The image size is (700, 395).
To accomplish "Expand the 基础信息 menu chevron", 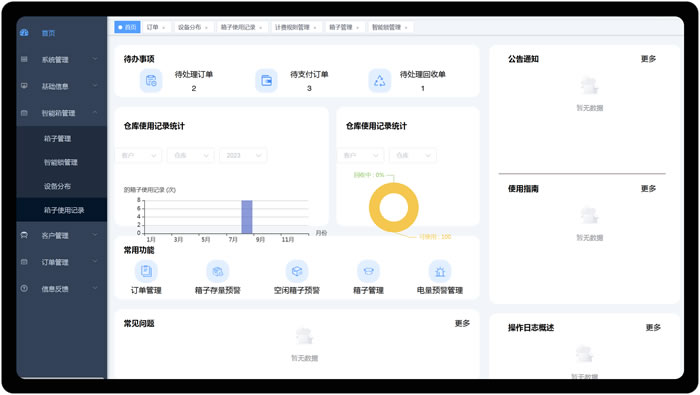I will (x=95, y=86).
